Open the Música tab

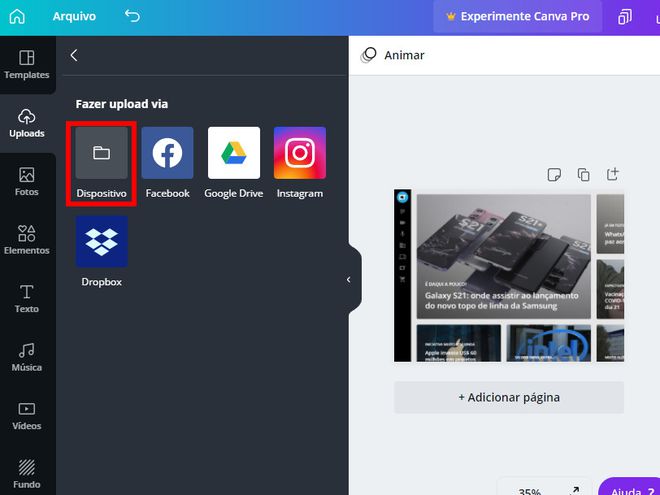(27, 357)
